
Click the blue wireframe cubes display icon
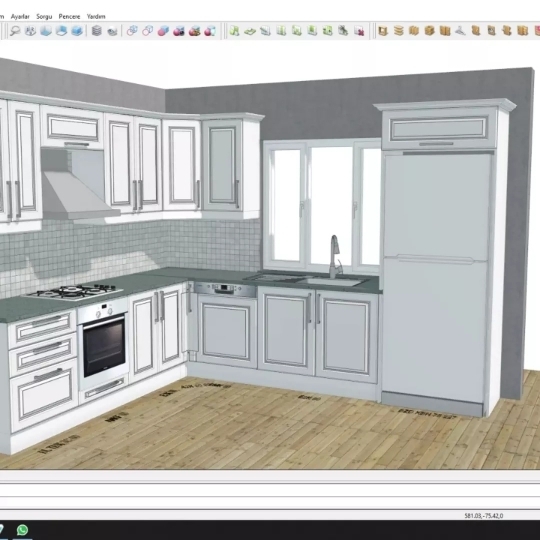coord(132,31)
